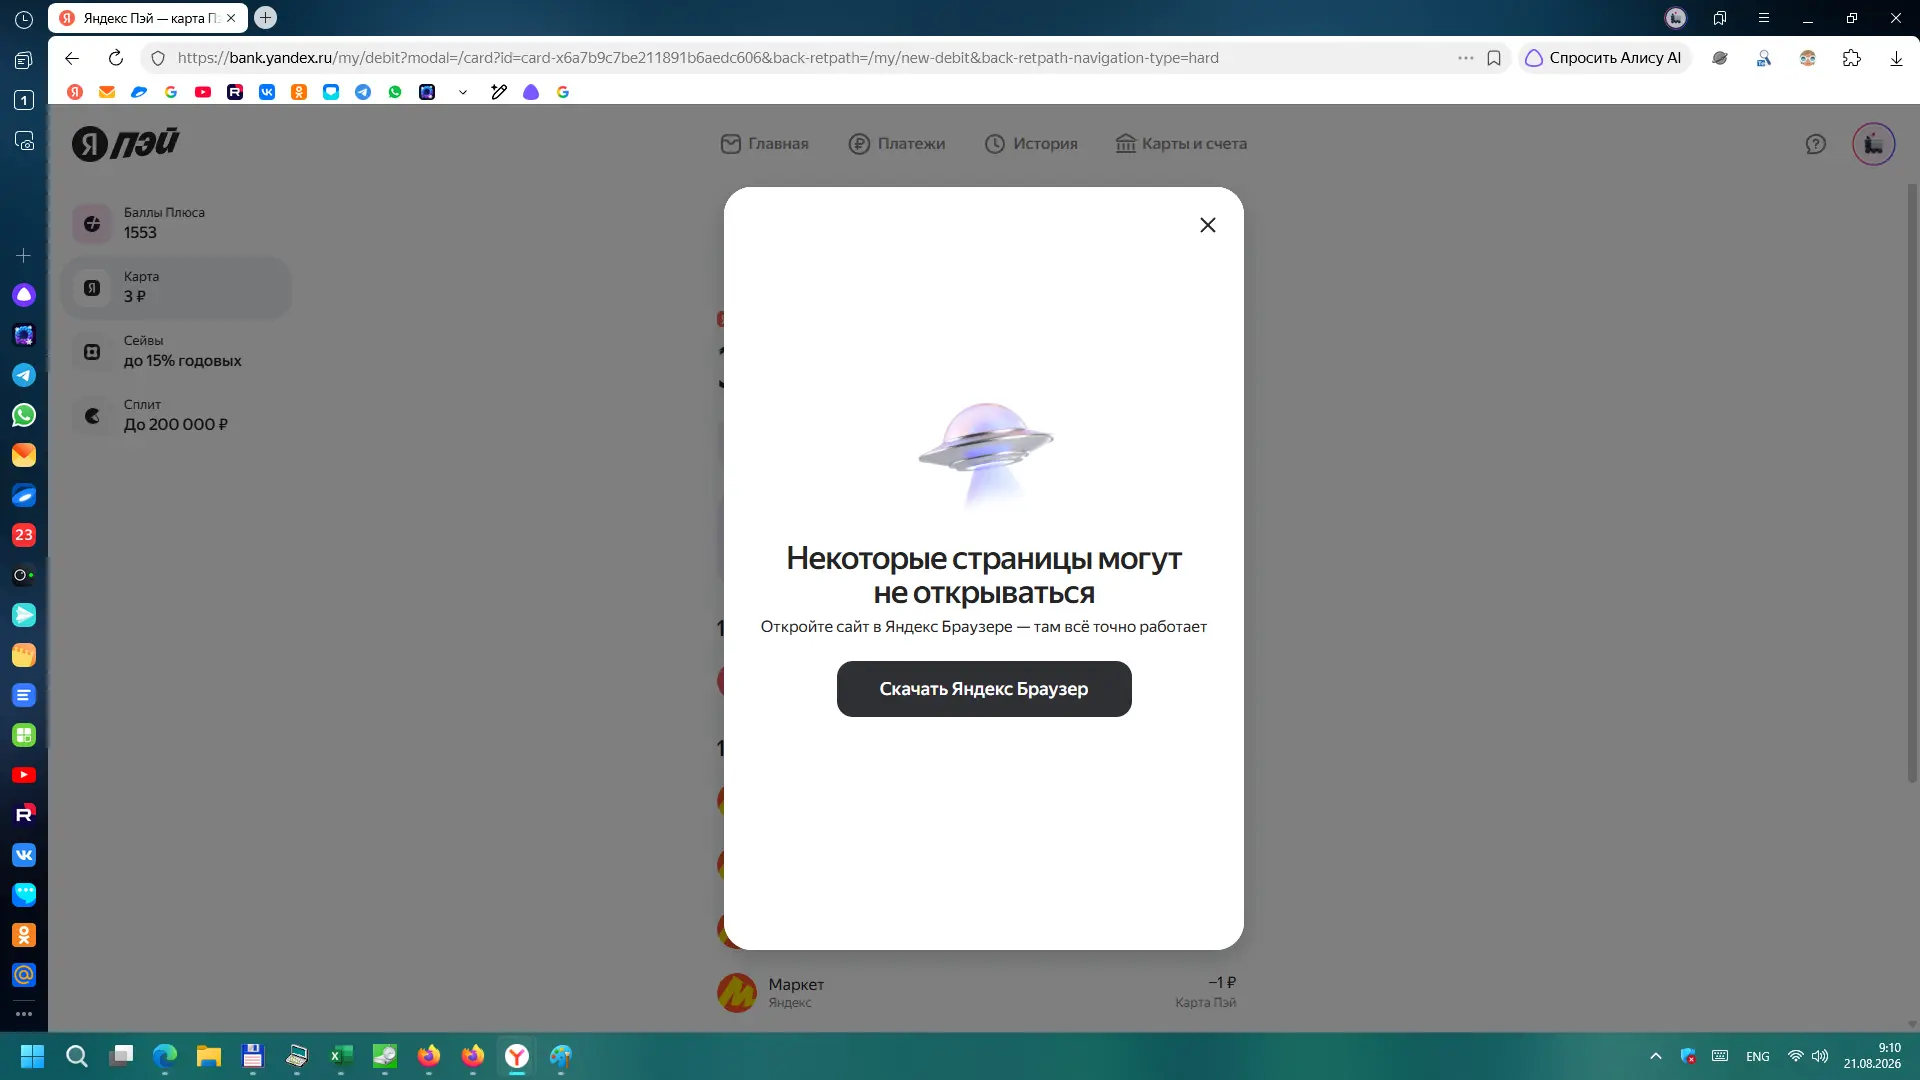Click Спросить Алису AI button

click(x=1604, y=58)
